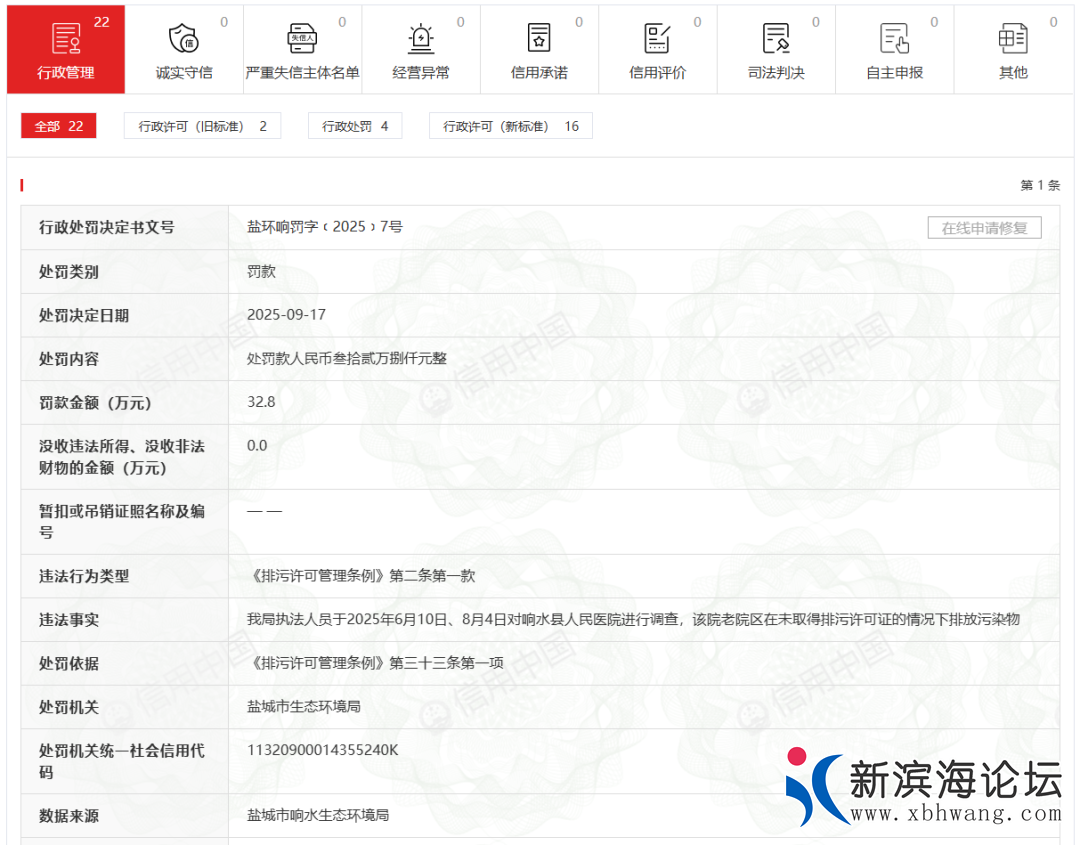Click the 信用评价 checklist icon

pyautogui.click(x=657, y=38)
